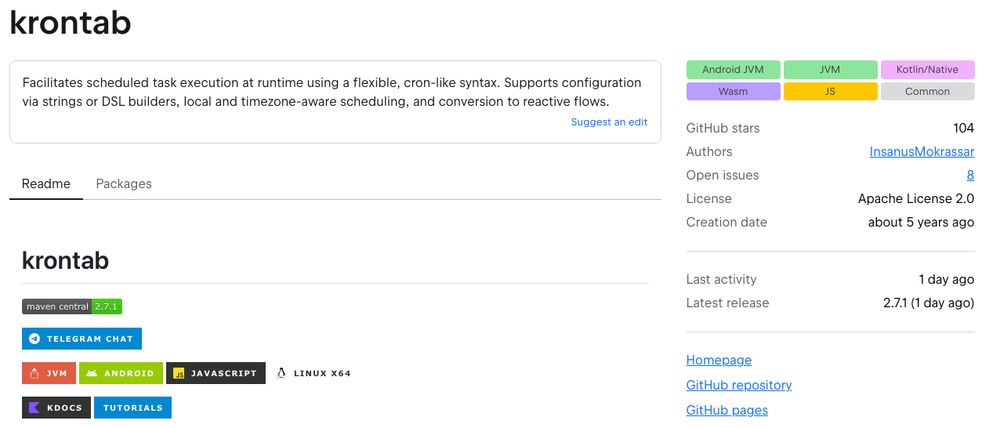Open the InsanusMokrassar author link

(922, 152)
